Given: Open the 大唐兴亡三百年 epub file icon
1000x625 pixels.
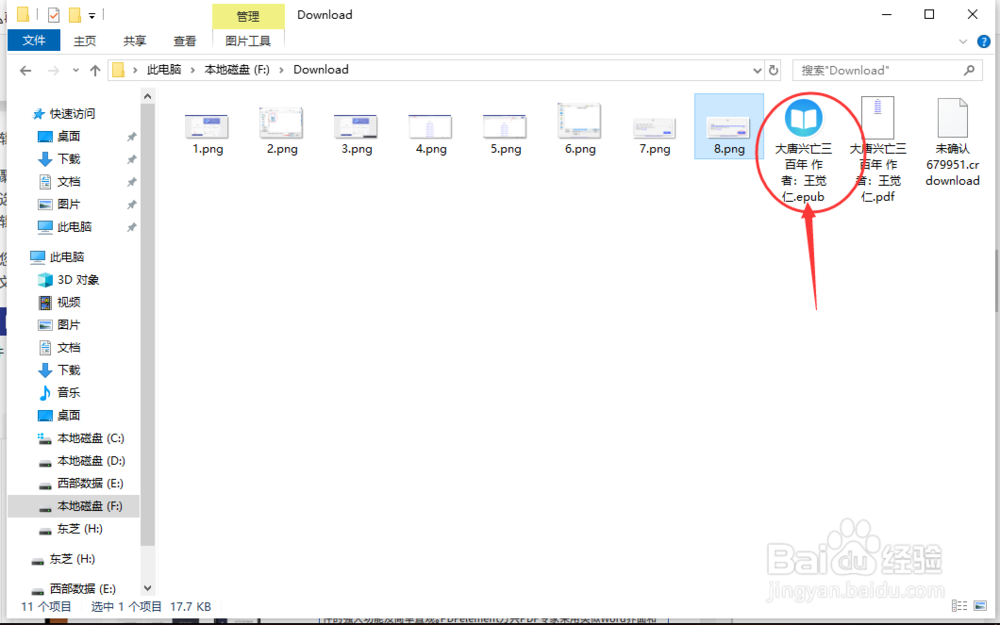Looking at the screenshot, I should [804, 118].
